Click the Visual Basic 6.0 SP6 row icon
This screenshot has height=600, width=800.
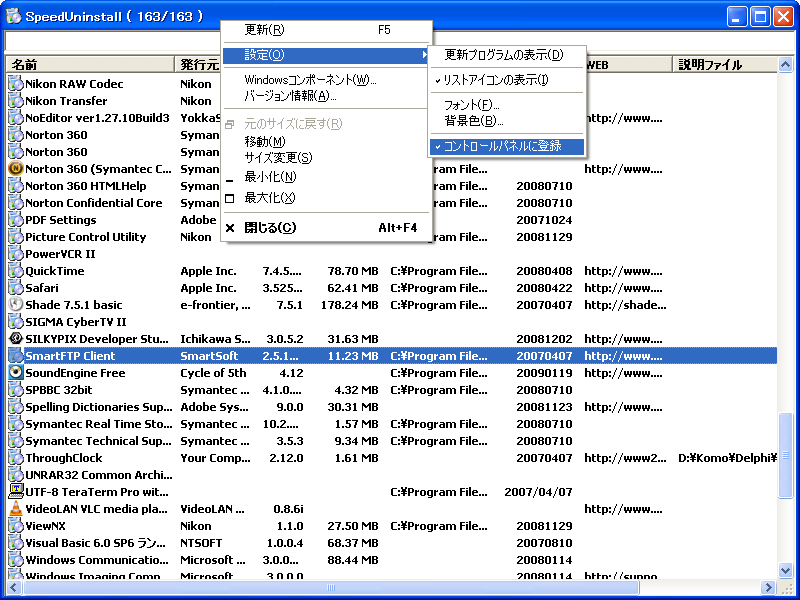coord(16,542)
